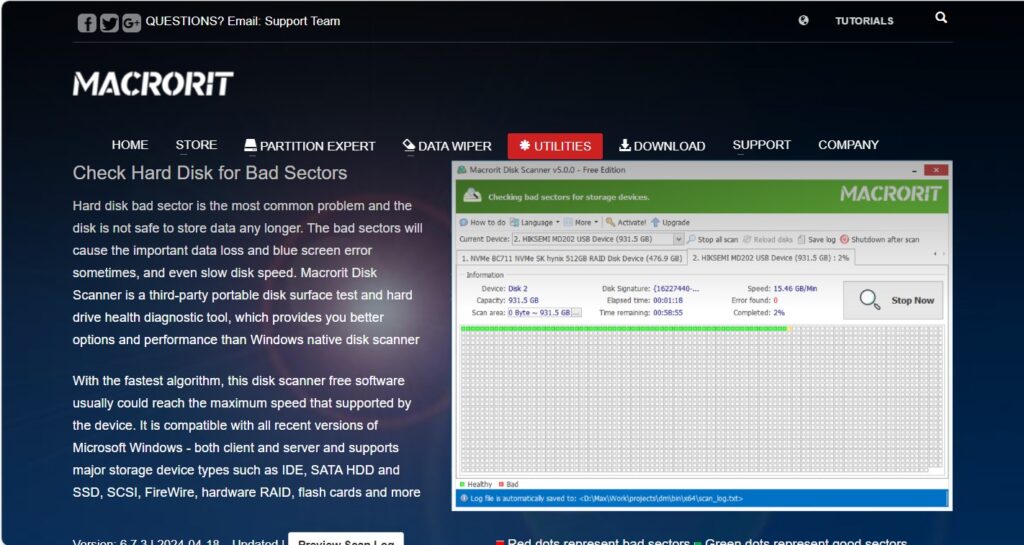Viewport: 1024px width, 545px height.
Task: Click the Tutorials link
Action: 864,21
